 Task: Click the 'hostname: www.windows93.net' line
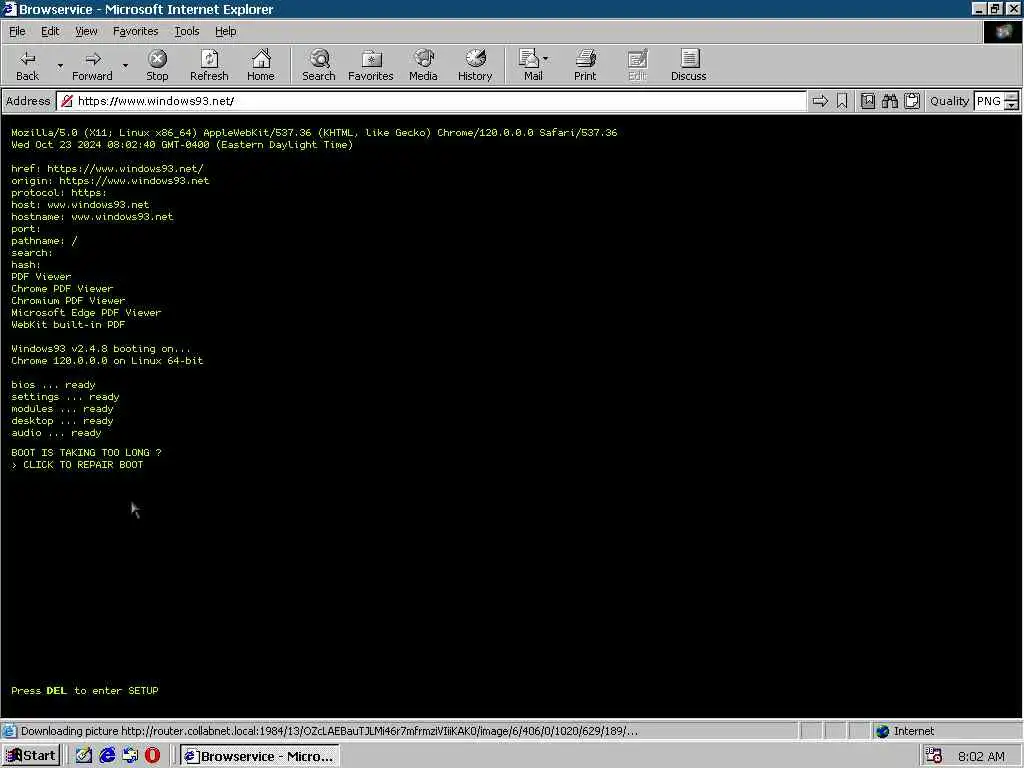pos(92,216)
